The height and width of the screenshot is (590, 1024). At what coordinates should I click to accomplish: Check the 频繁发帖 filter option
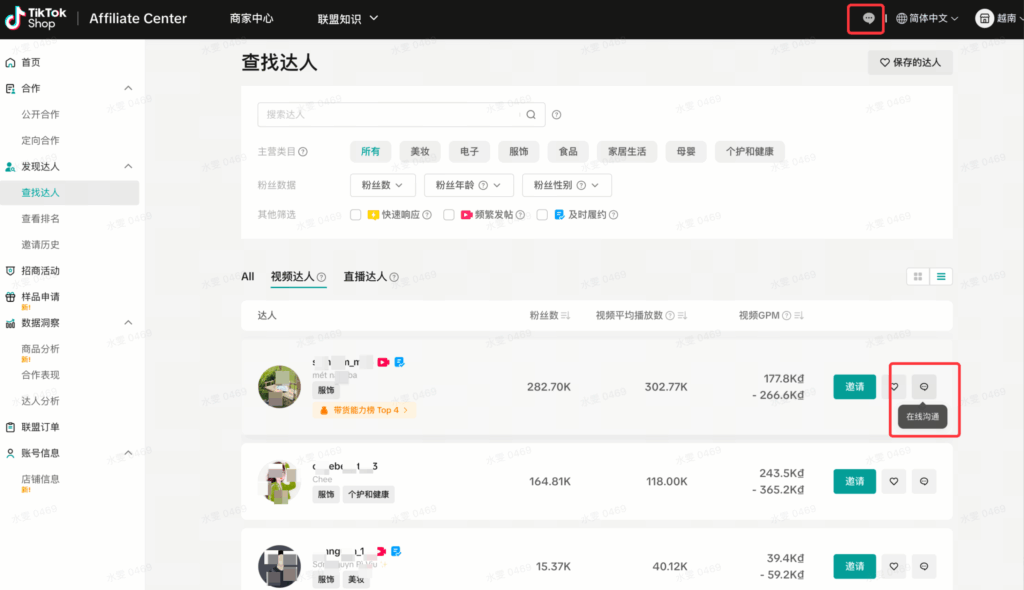pos(448,214)
